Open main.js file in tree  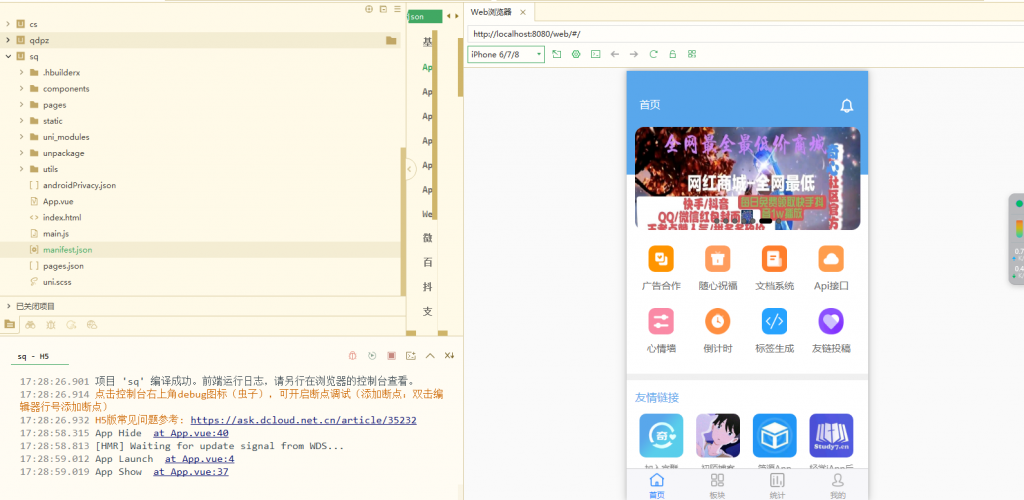[56, 234]
